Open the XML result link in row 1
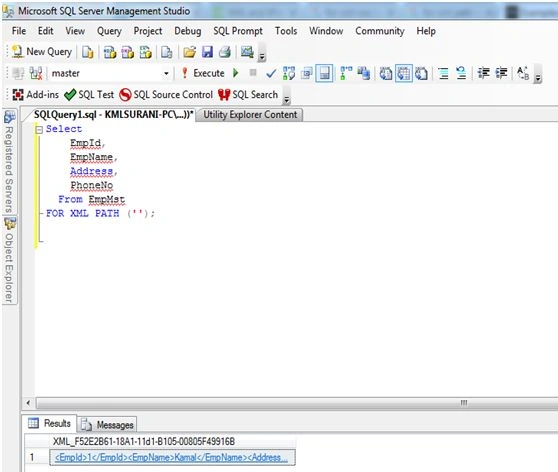 pyautogui.click(x=172, y=457)
